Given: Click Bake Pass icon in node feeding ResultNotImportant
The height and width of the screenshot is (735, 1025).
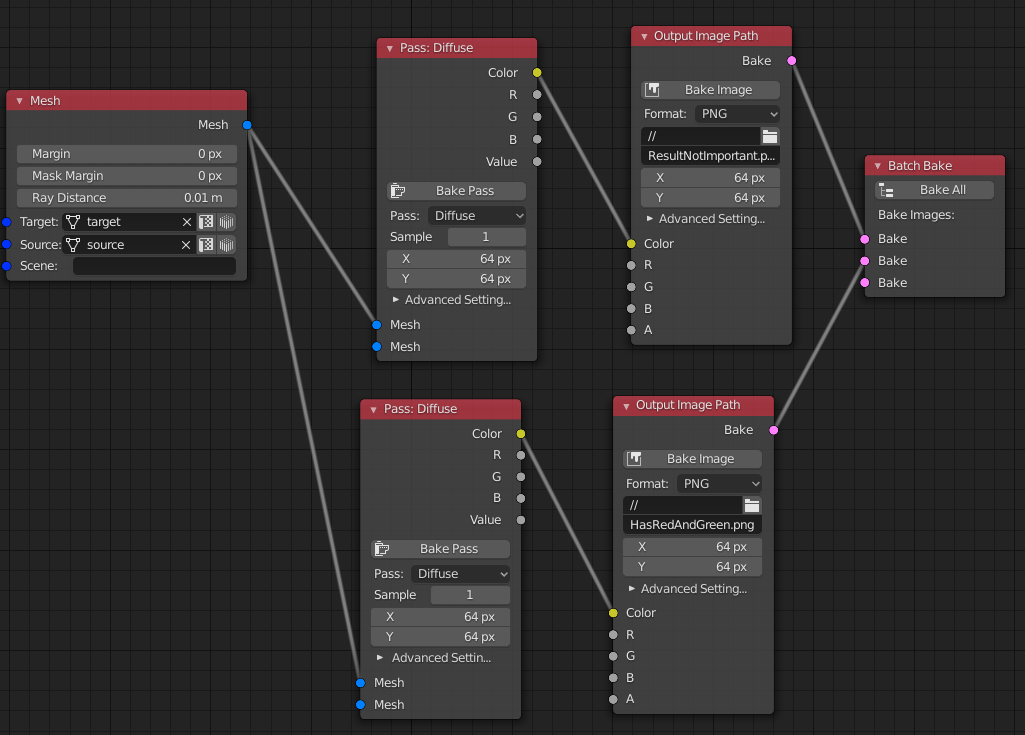Looking at the screenshot, I should coord(397,191).
